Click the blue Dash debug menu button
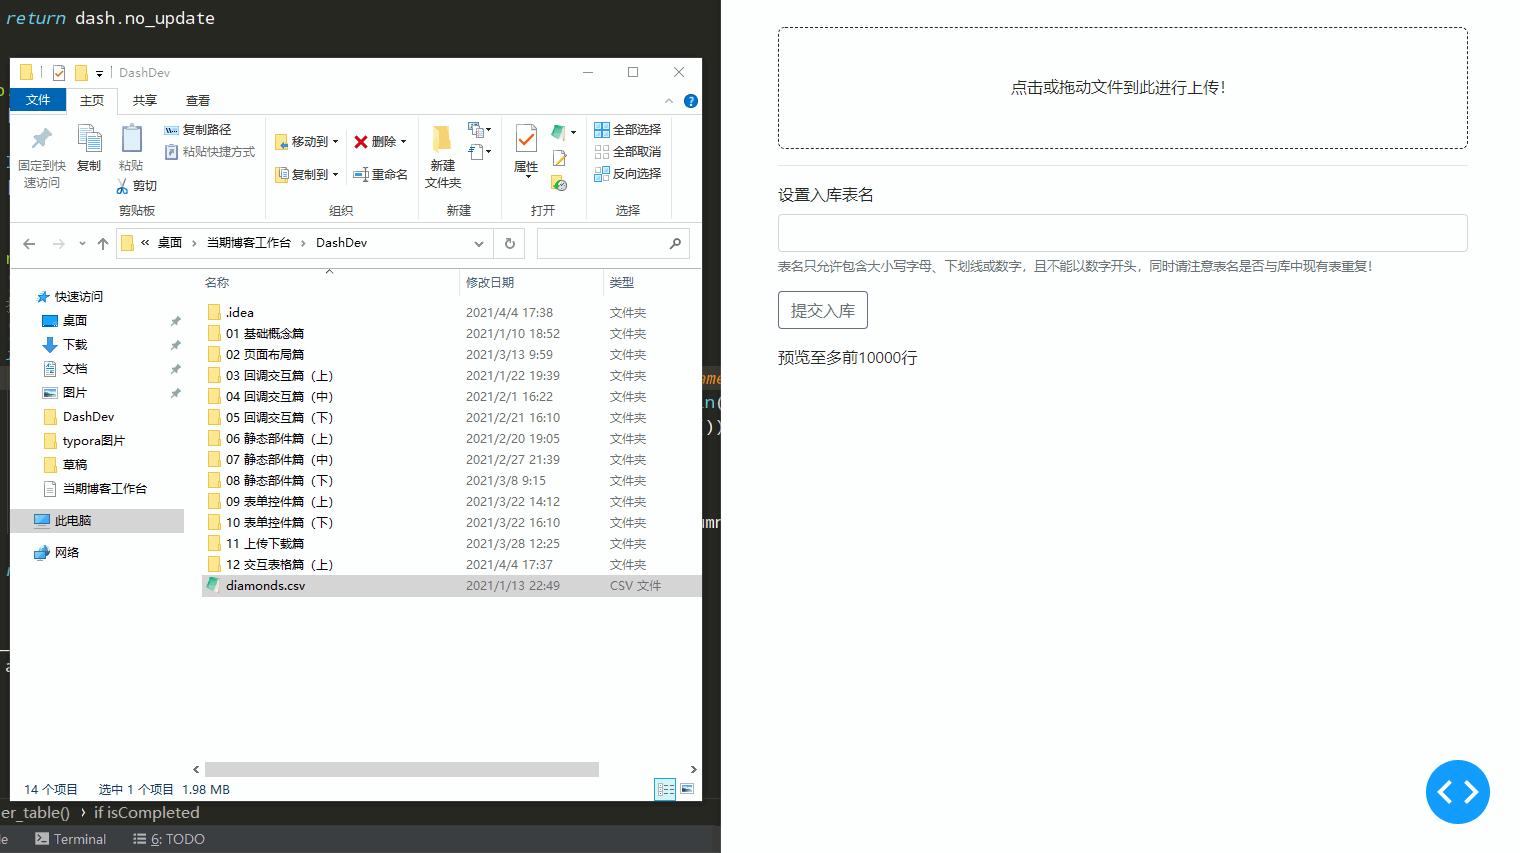This screenshot has height=853, width=1520. (x=1457, y=792)
